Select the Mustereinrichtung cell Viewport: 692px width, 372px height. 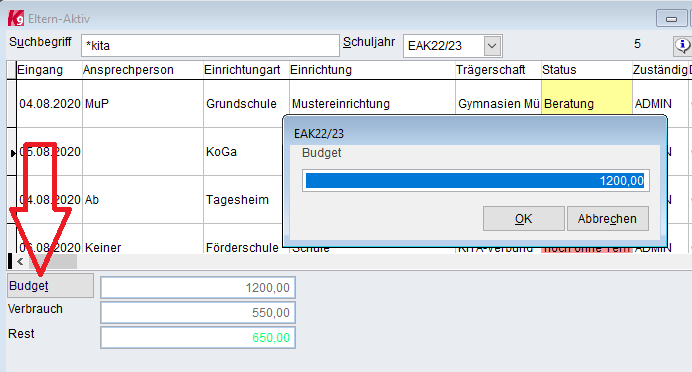[372, 104]
